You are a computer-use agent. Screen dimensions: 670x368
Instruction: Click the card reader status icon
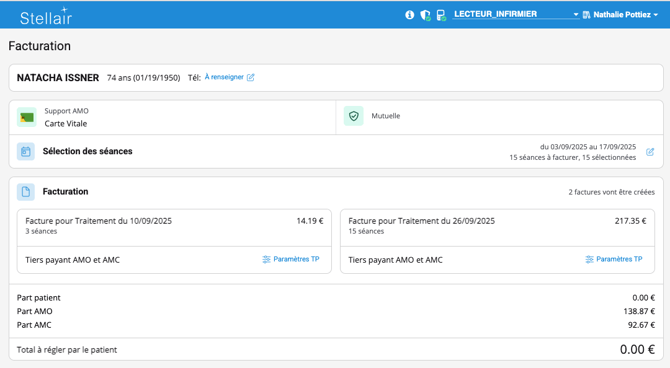coord(441,15)
